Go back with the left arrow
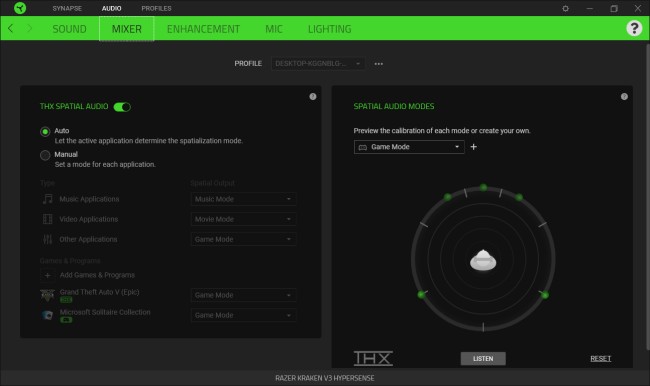Screen dimensions: 650x386 pyautogui.click(x=11, y=29)
